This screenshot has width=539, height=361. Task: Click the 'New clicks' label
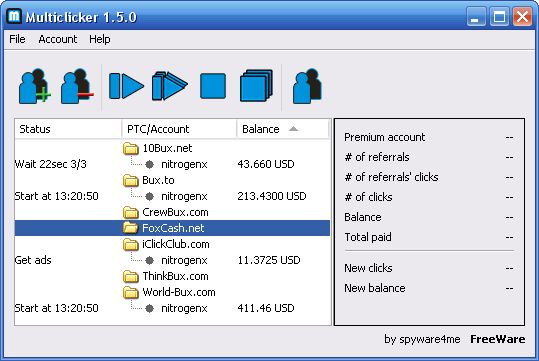(x=368, y=268)
